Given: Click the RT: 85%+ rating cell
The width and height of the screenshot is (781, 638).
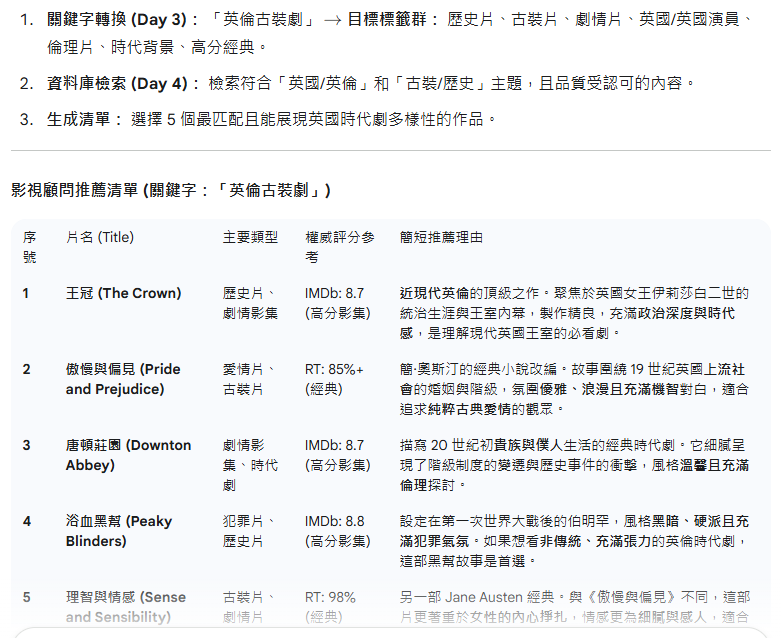Looking at the screenshot, I should (x=334, y=379).
